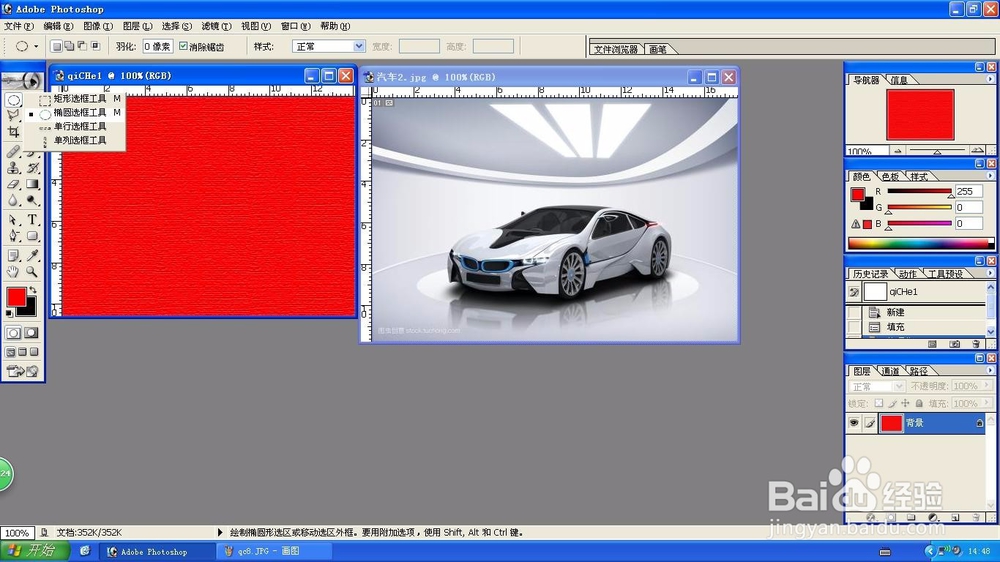Open Navigator panel options arrow
Image resolution: width=1000 pixels, height=562 pixels.
990,80
